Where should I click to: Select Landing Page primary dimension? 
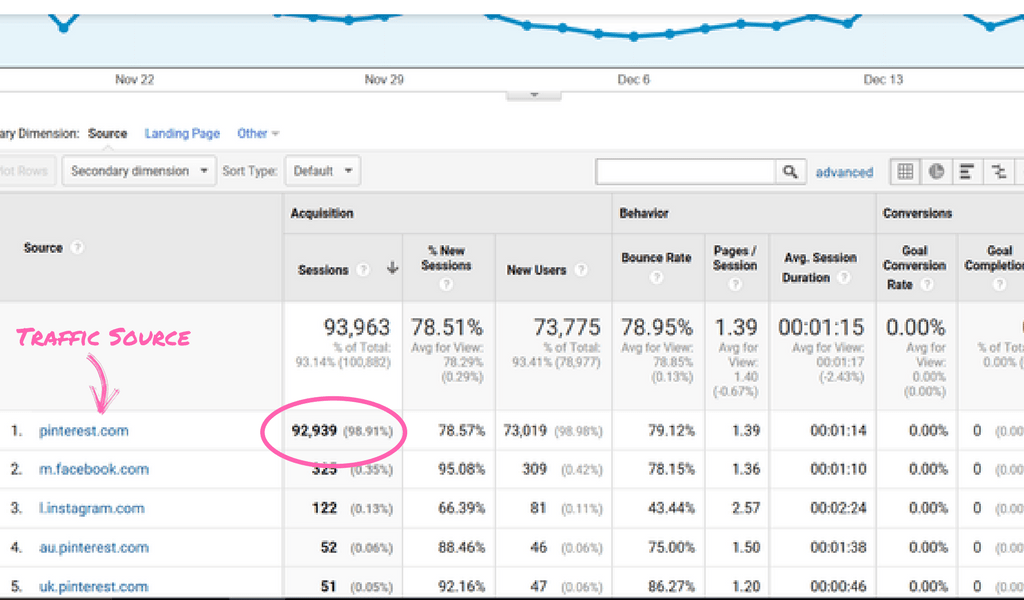(x=182, y=133)
